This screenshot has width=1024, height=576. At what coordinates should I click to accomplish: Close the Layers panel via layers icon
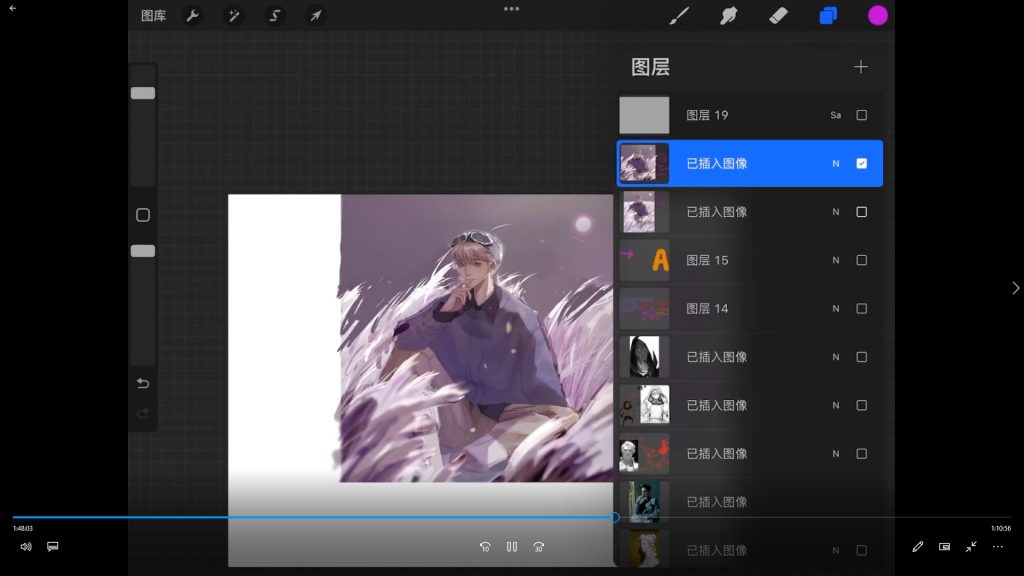[x=828, y=16]
